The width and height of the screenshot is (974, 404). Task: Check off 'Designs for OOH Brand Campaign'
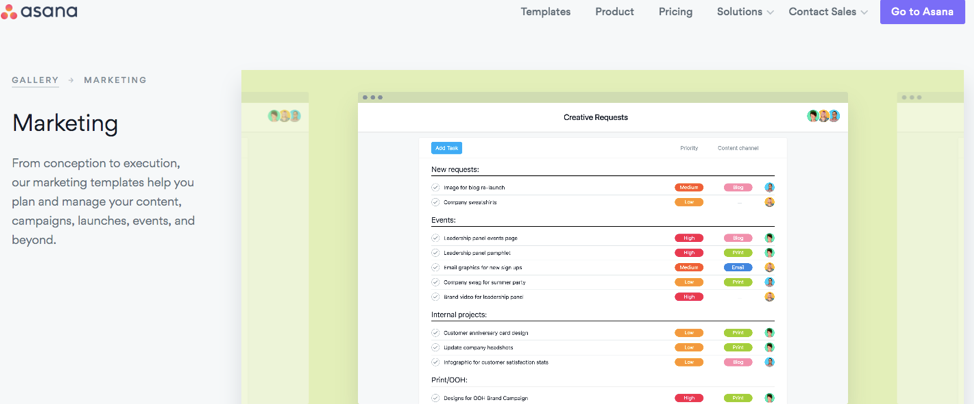[435, 398]
